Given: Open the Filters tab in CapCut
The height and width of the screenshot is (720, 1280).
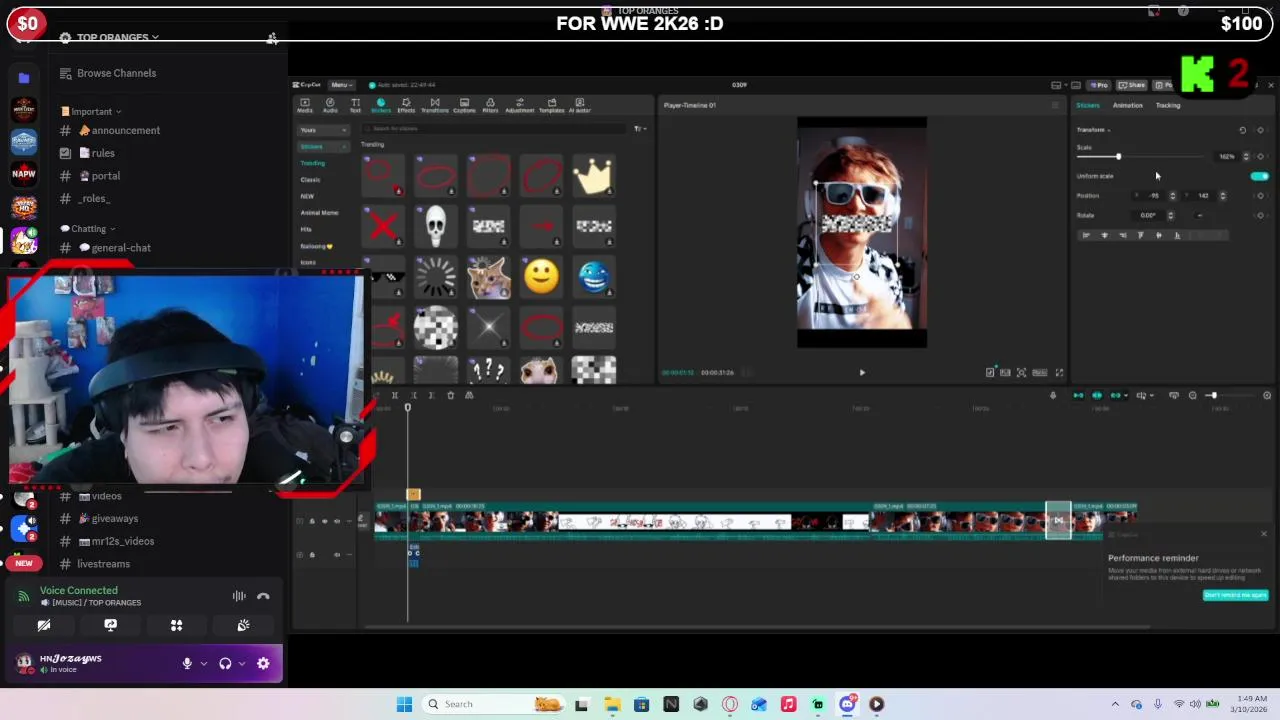Looking at the screenshot, I should (490, 105).
